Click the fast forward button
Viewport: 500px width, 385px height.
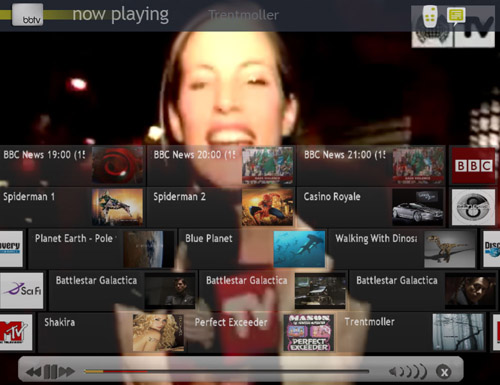click(66, 372)
